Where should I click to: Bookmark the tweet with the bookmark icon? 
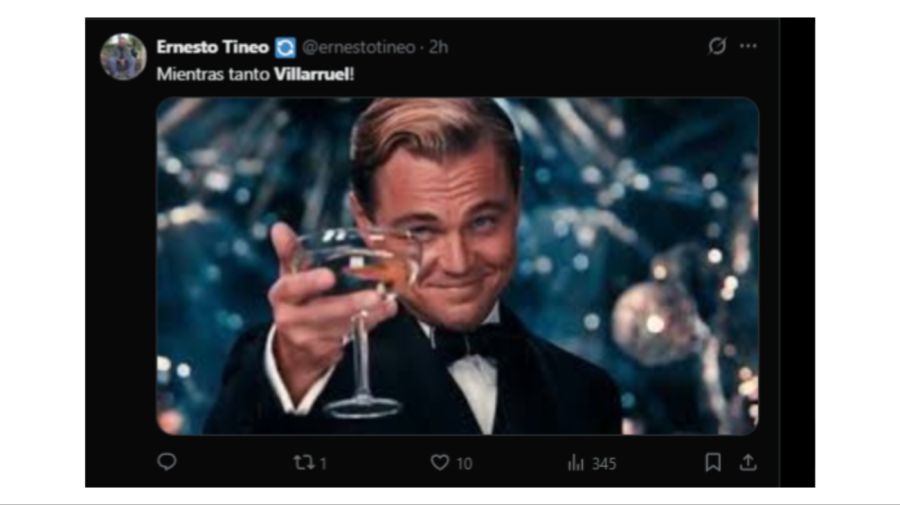click(x=713, y=462)
